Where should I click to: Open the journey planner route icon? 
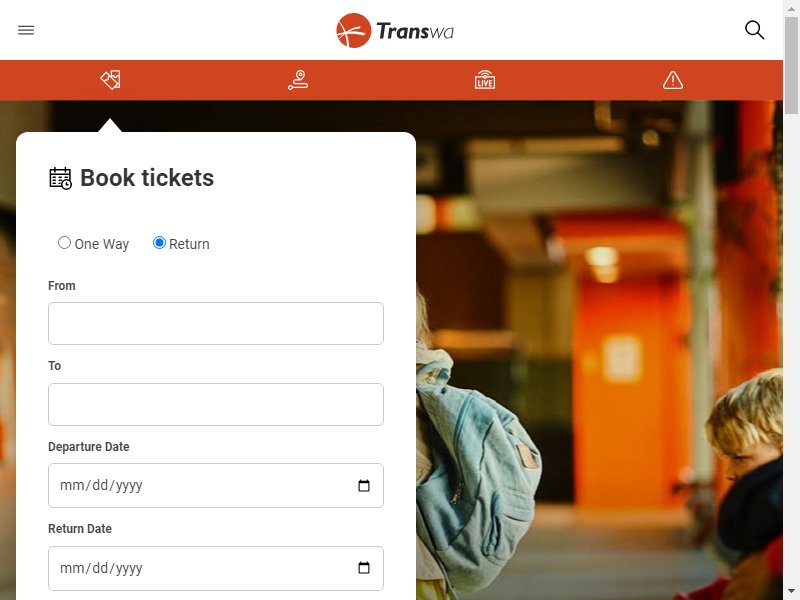[298, 80]
